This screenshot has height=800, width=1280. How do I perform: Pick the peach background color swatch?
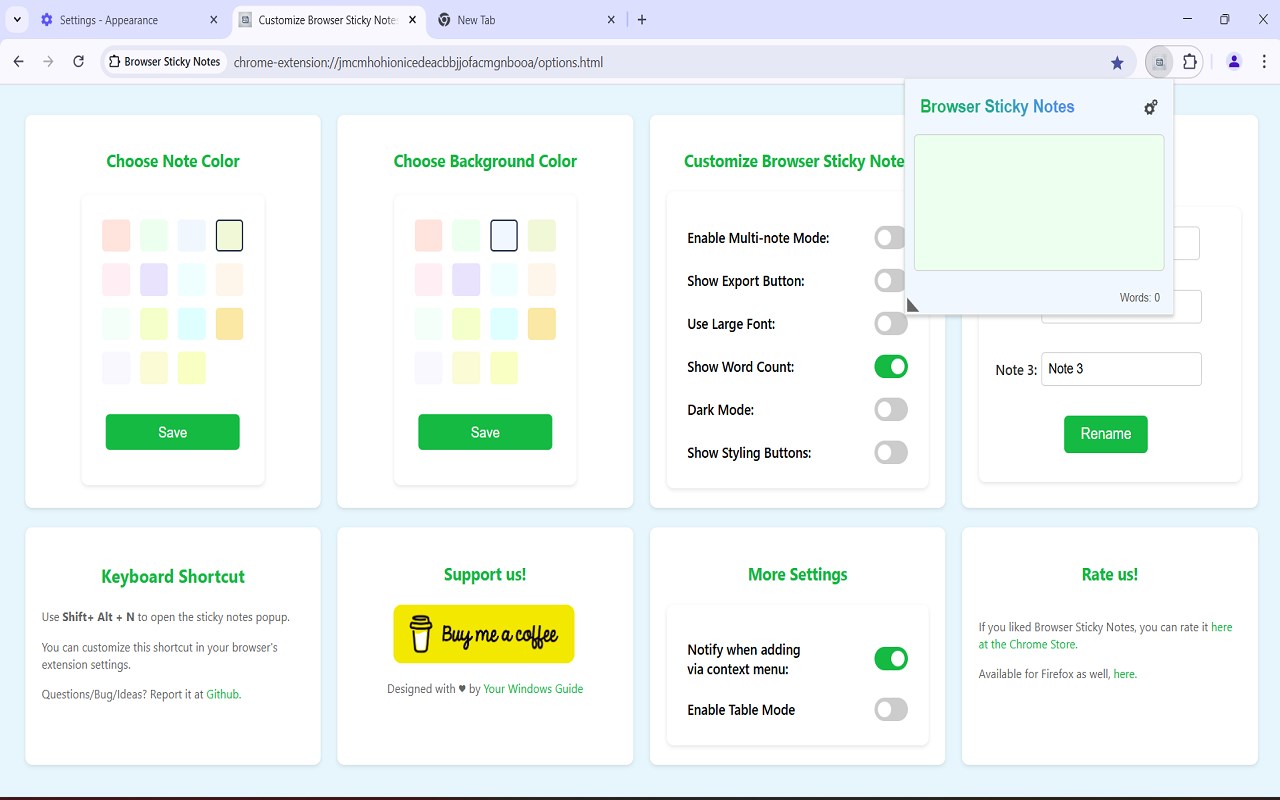coord(542,280)
